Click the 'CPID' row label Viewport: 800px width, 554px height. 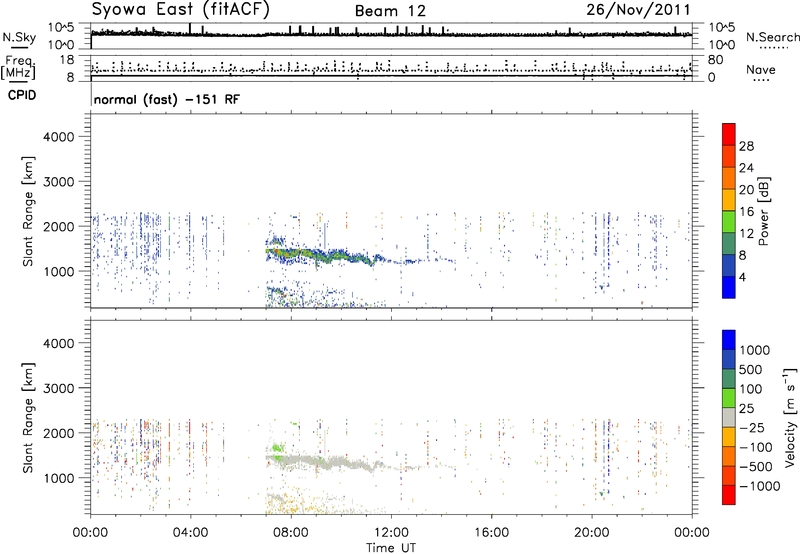22,95
